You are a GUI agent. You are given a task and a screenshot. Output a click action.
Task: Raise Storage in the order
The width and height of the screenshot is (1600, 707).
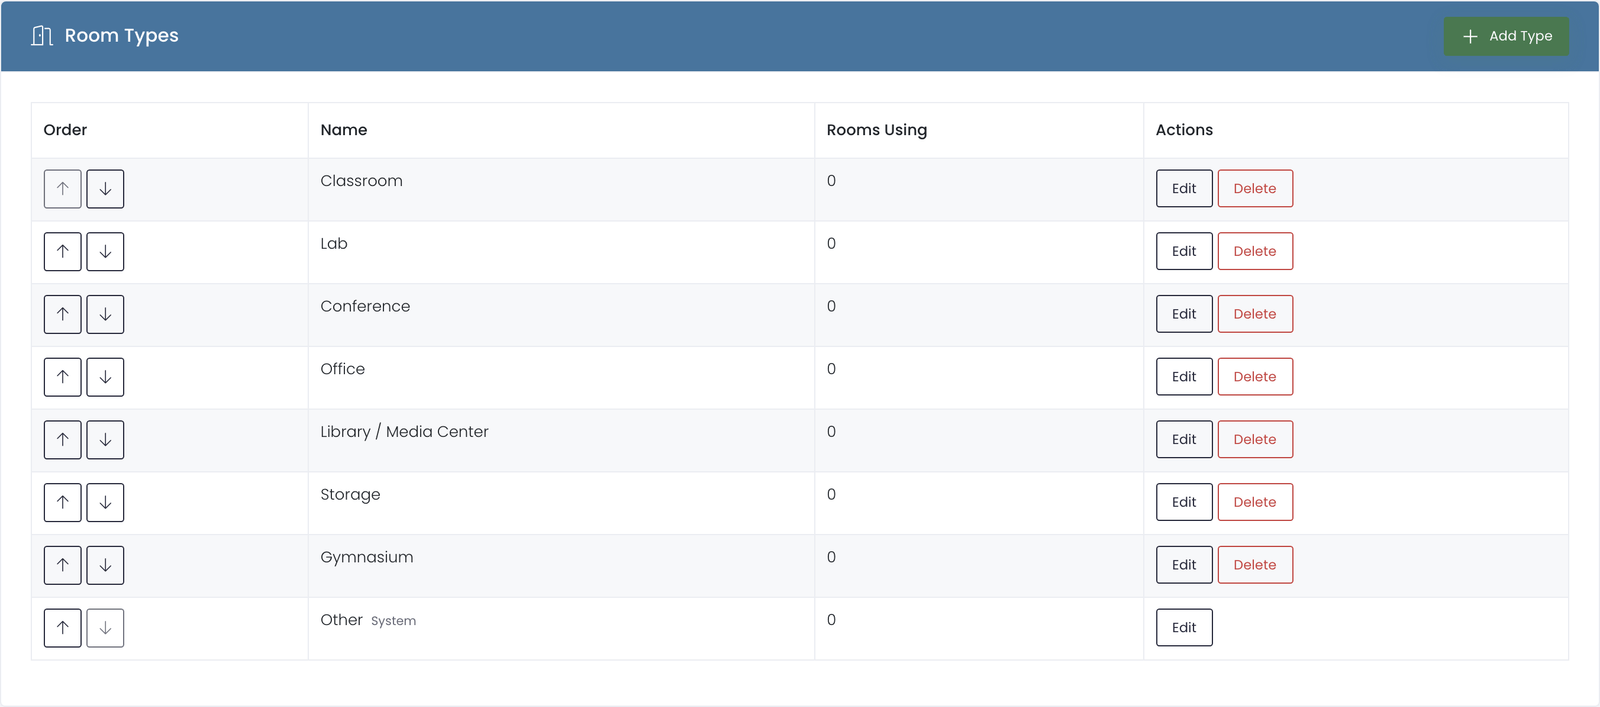[x=63, y=502]
